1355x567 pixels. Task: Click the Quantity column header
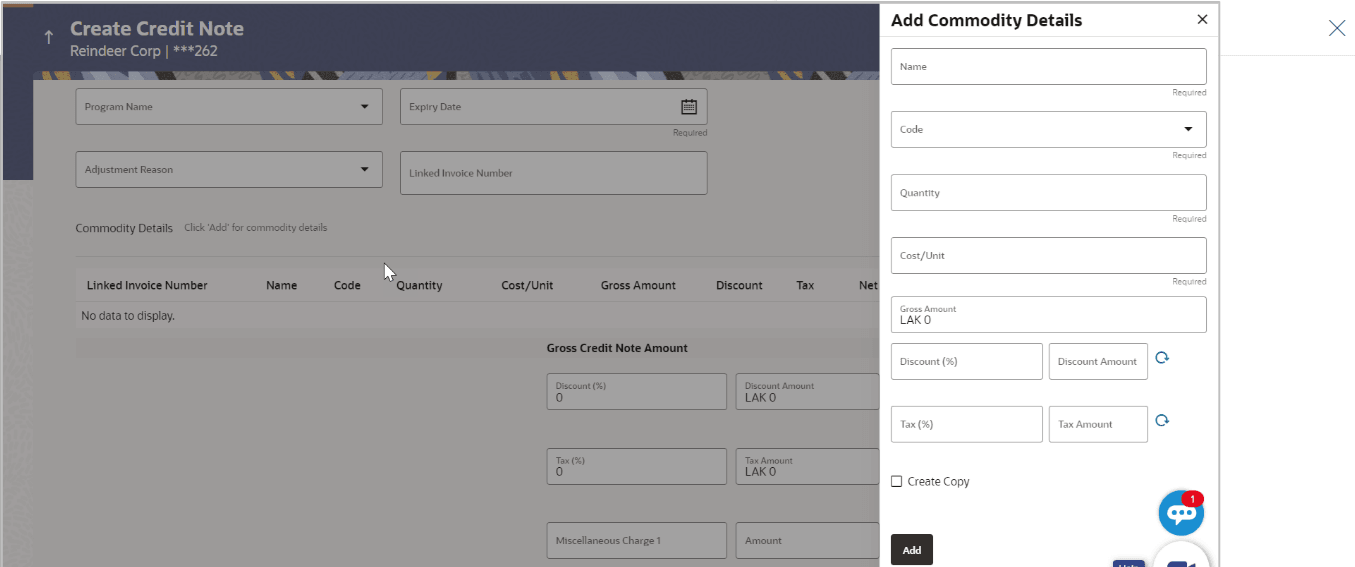pos(419,285)
